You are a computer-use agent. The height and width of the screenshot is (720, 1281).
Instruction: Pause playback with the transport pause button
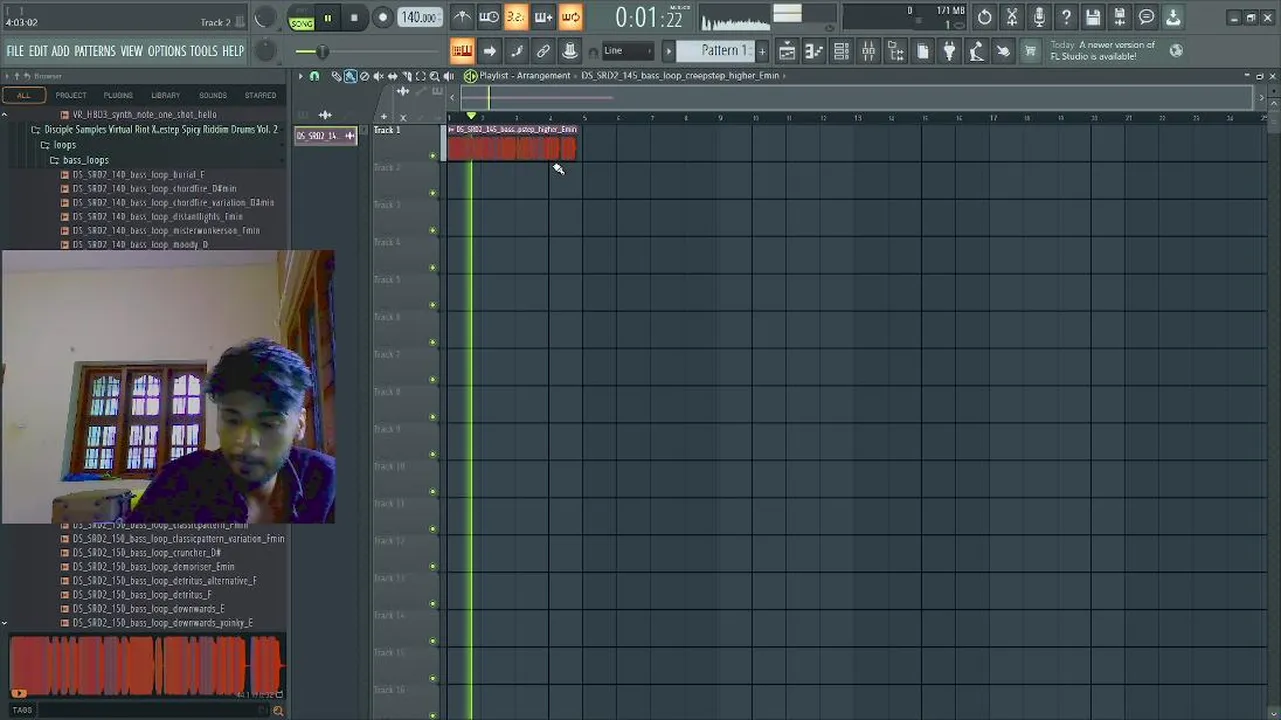tap(327, 18)
